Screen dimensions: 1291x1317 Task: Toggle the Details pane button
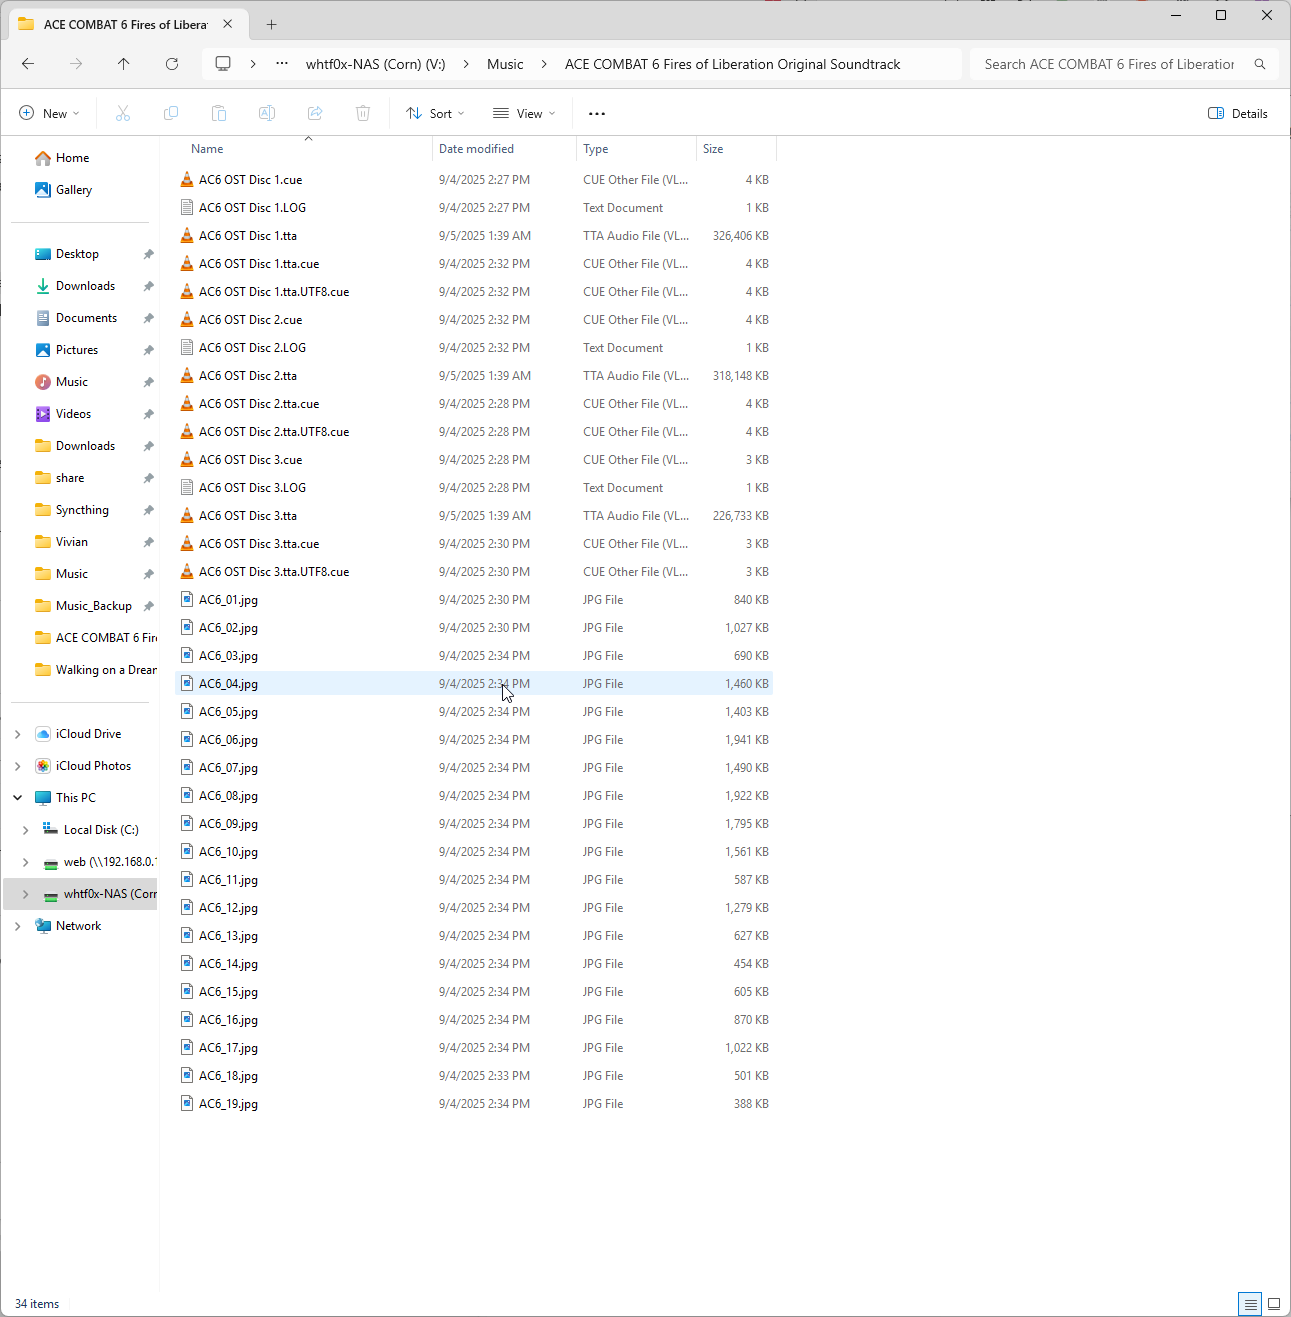pos(1238,114)
